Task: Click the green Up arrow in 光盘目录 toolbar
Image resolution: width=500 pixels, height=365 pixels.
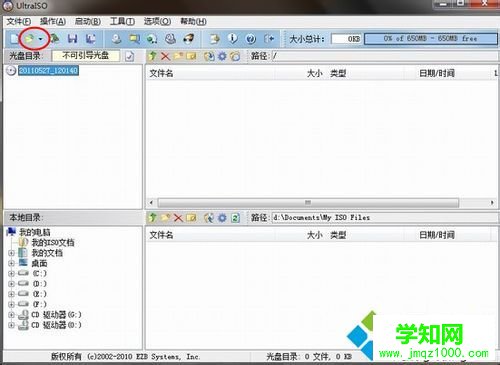Action: [x=152, y=56]
